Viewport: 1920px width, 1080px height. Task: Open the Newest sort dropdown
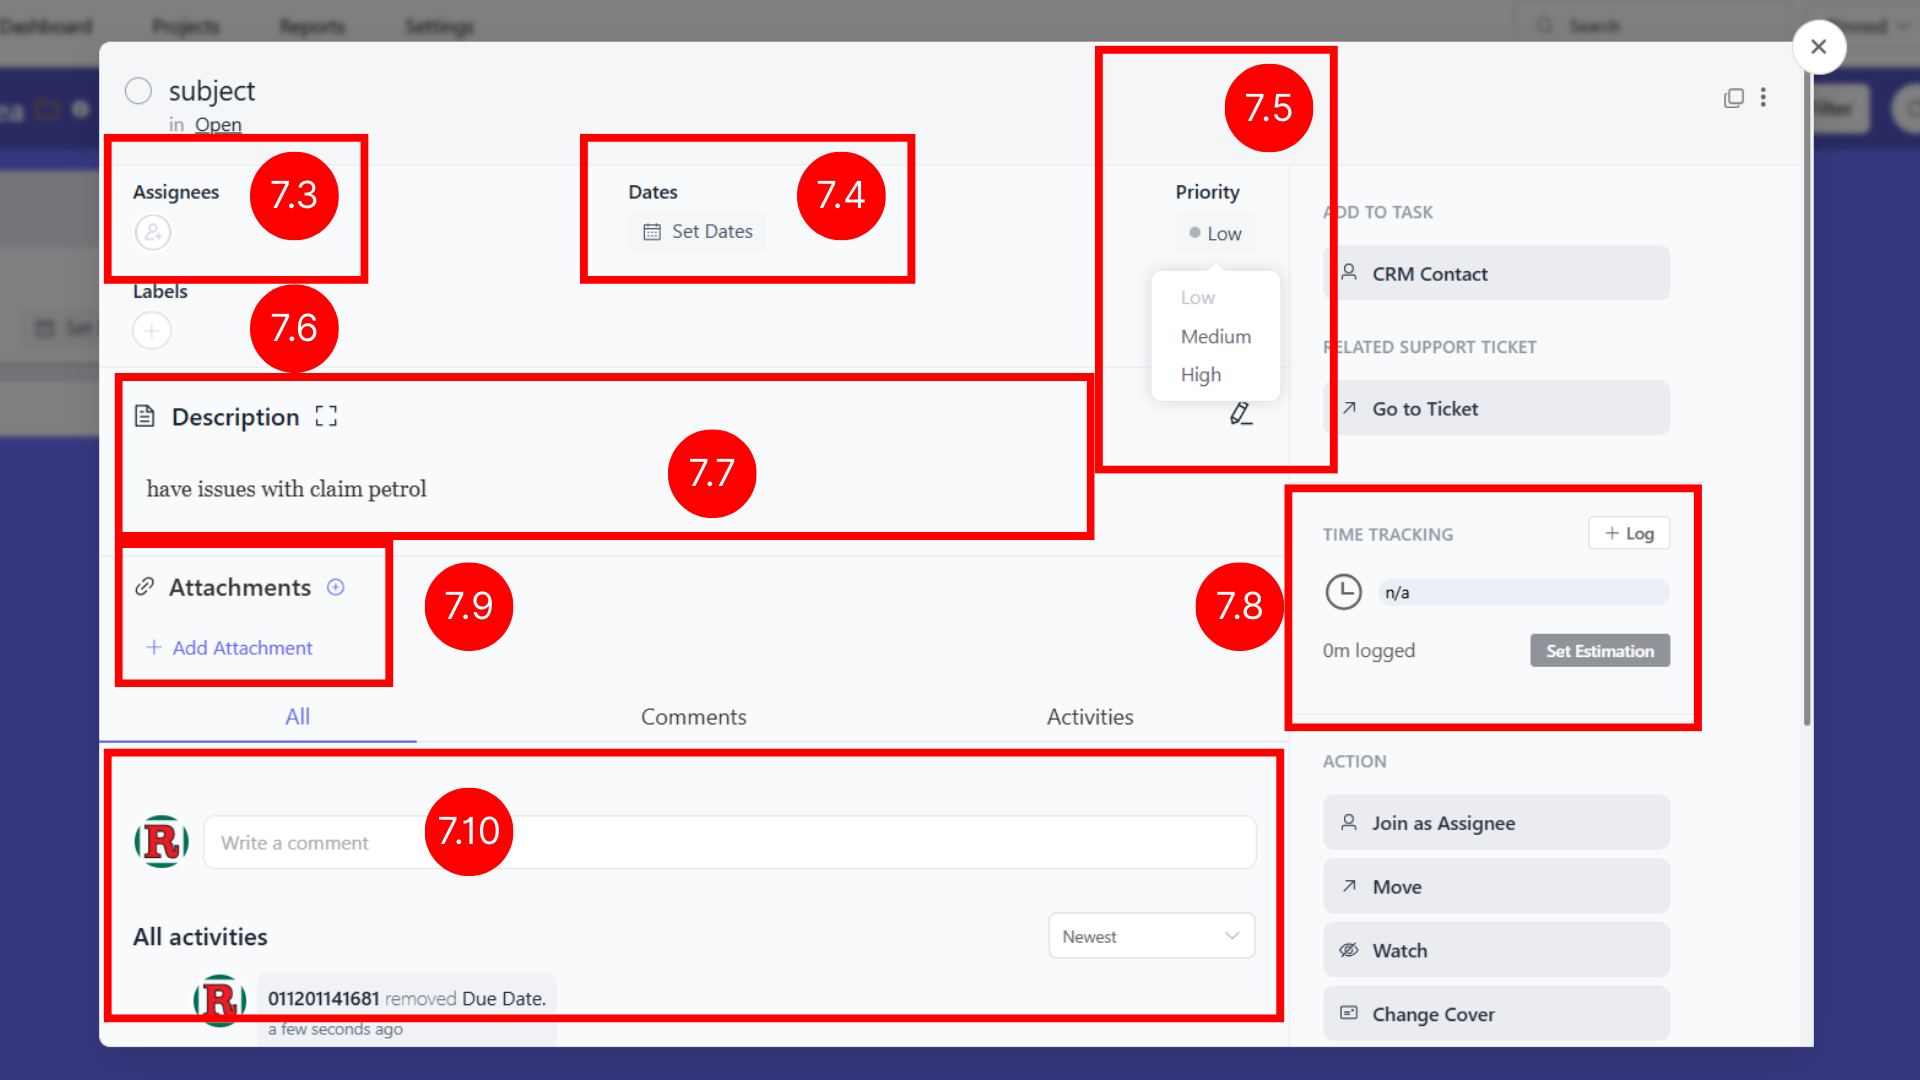[x=1151, y=936]
